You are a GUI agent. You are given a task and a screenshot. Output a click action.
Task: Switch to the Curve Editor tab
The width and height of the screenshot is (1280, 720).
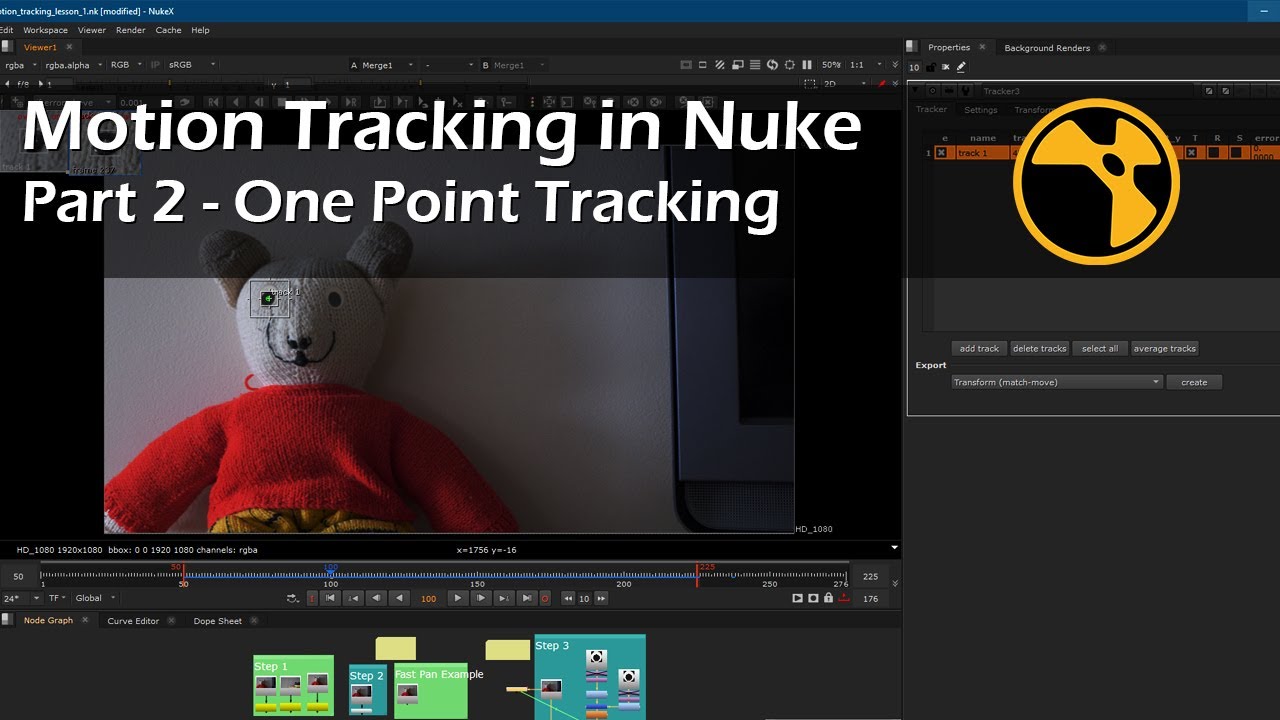coord(133,621)
